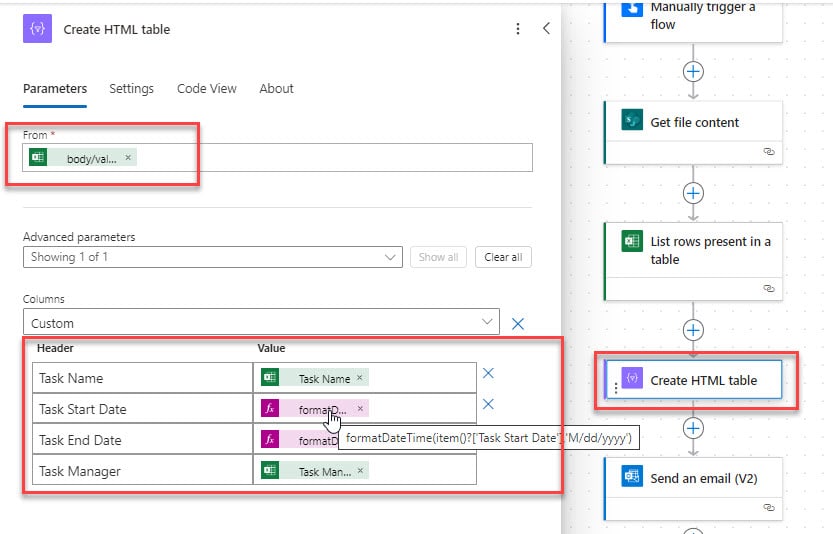
Task: Click the Outlook icon on Send an email
Action: (632, 477)
